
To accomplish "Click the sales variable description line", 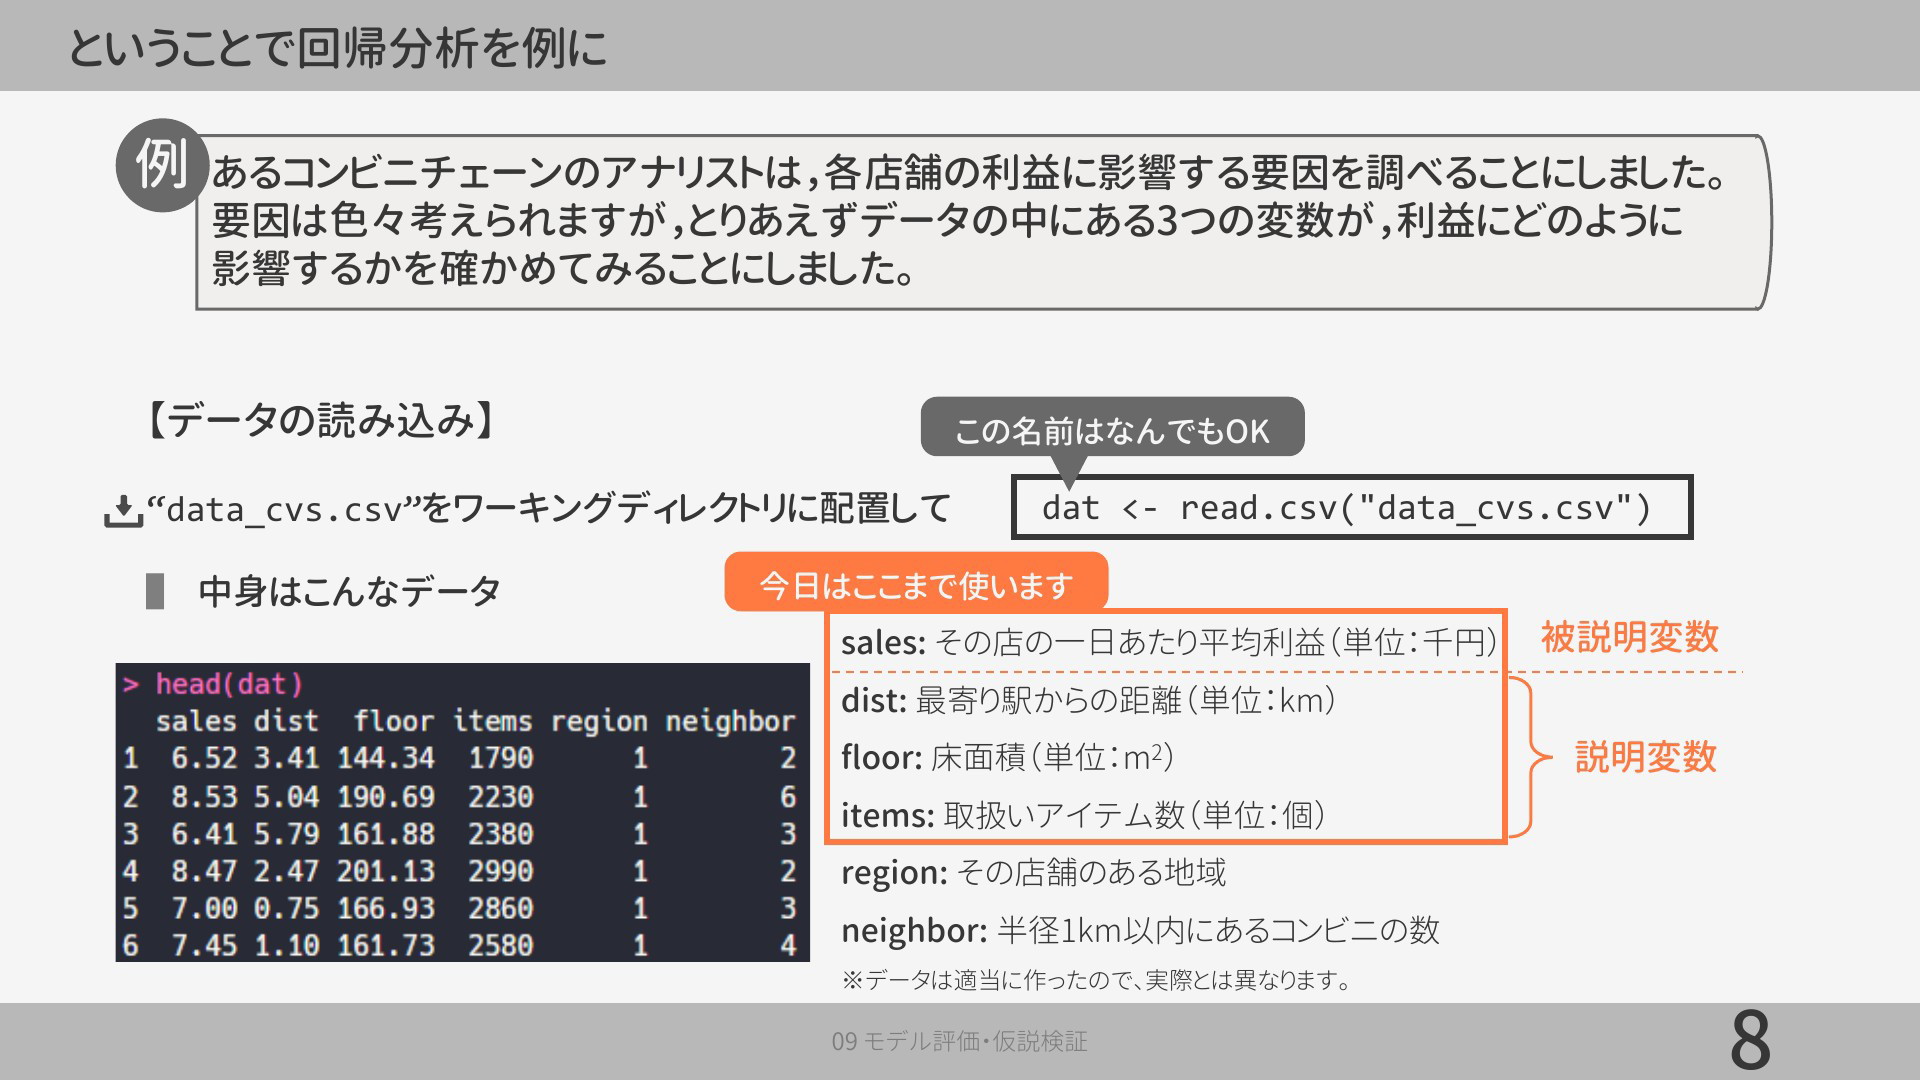I will pos(1168,642).
